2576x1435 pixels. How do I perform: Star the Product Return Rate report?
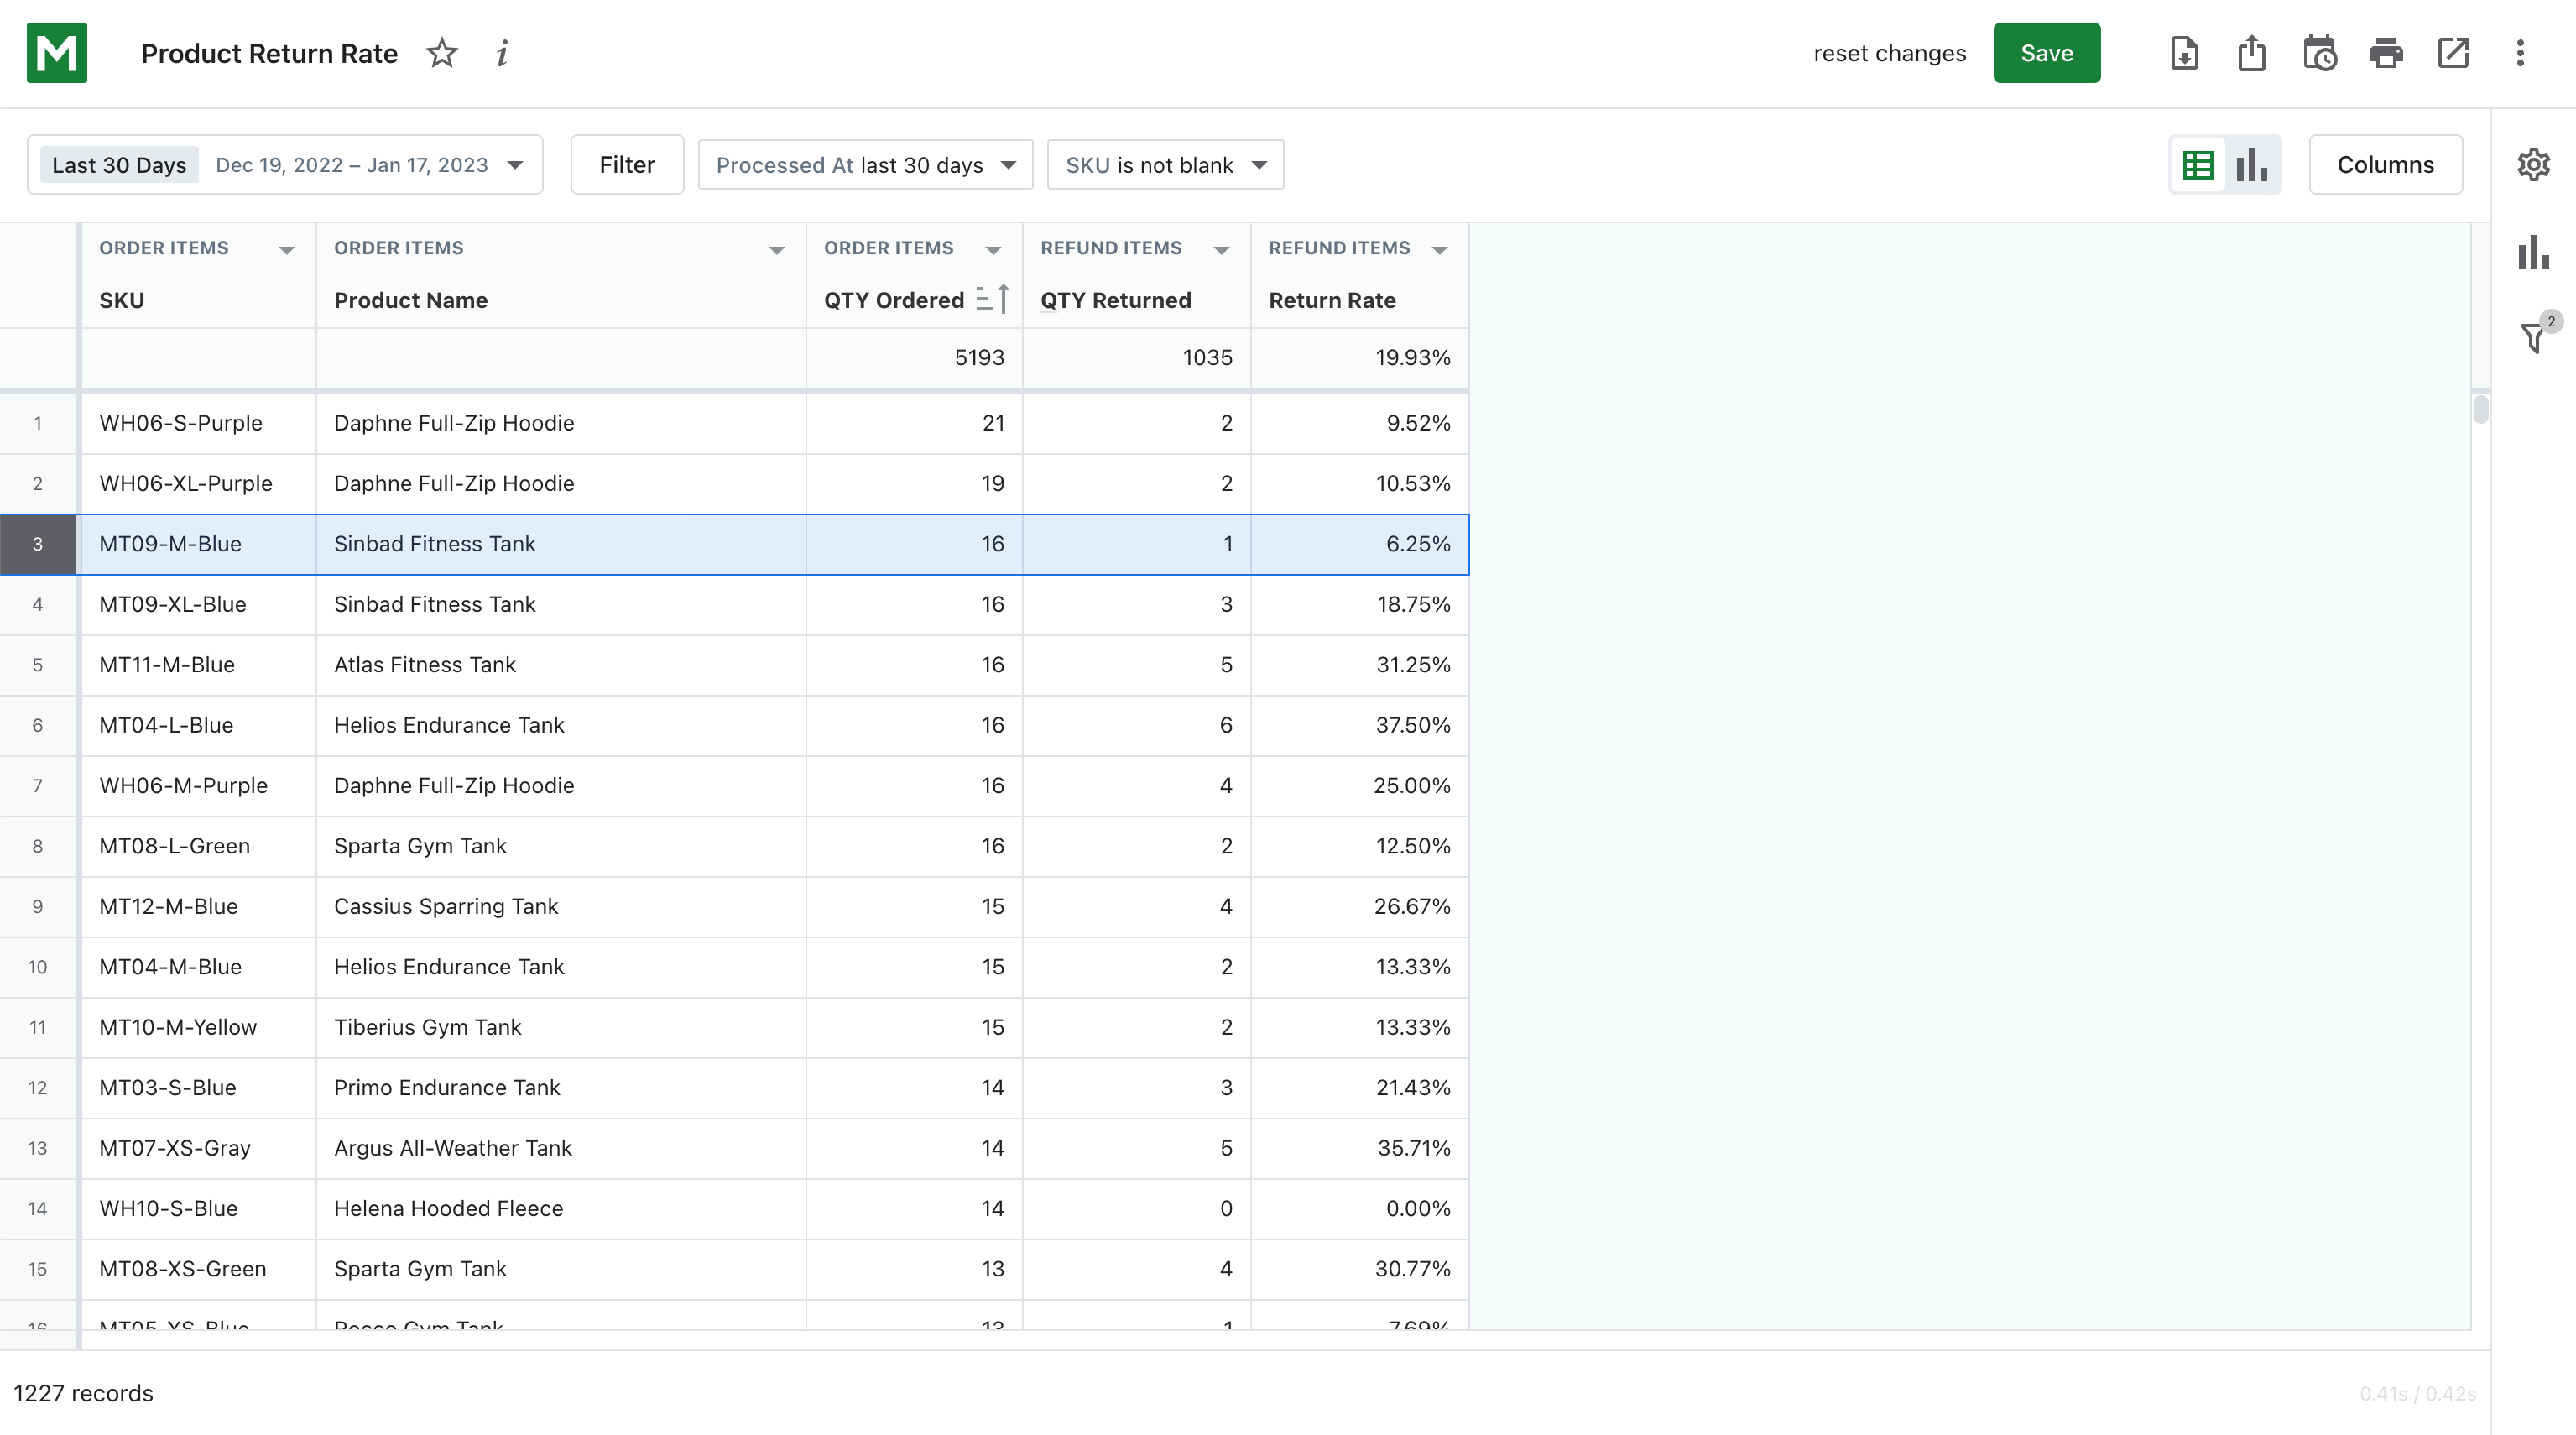pos(442,53)
